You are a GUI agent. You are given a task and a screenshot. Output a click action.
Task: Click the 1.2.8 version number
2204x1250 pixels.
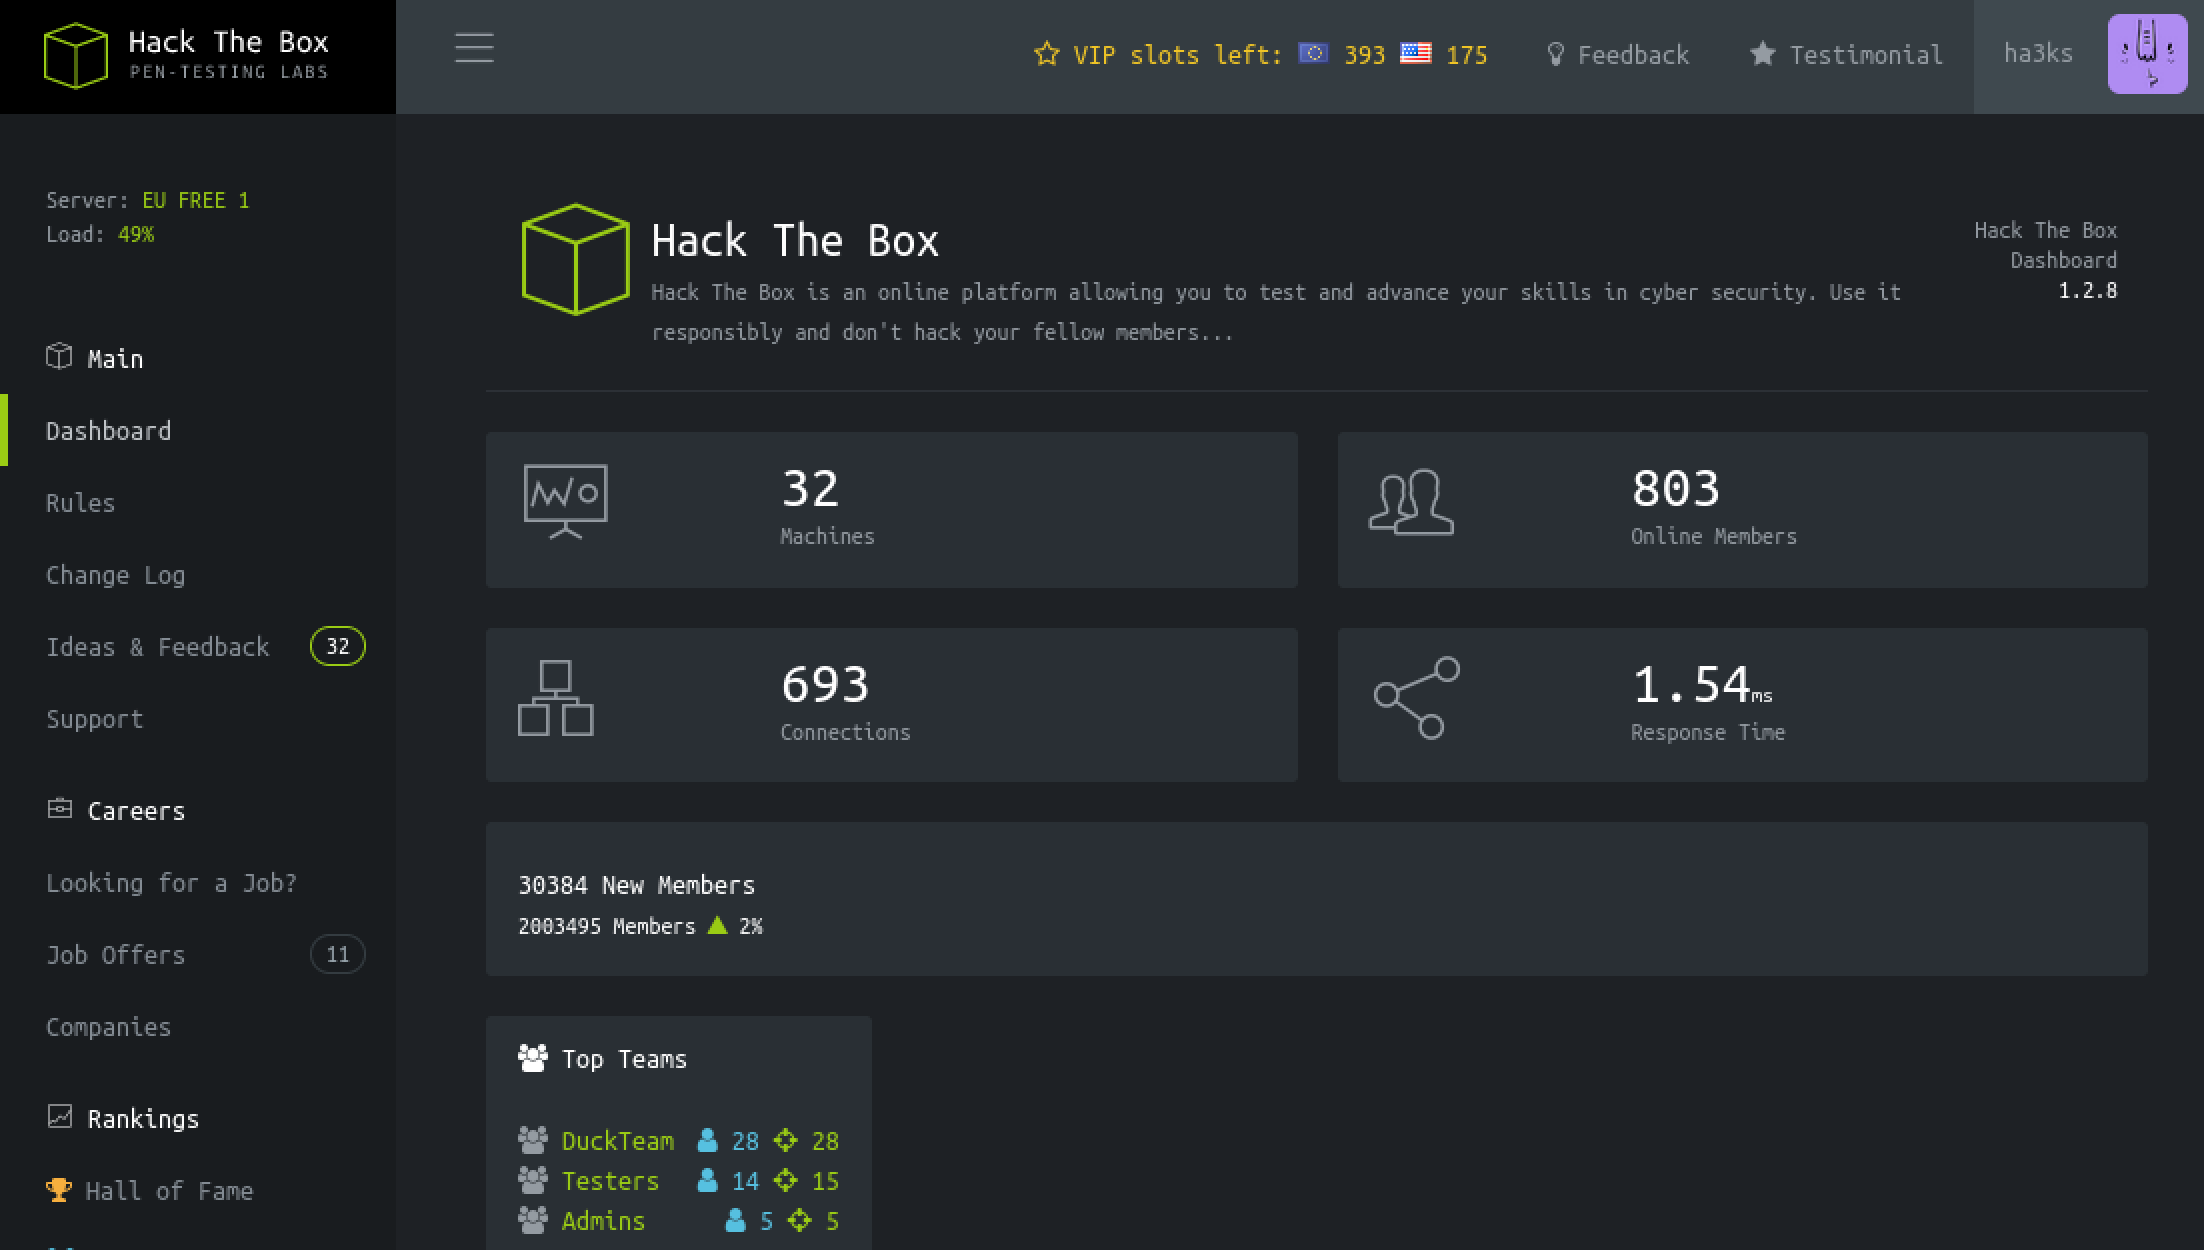tap(2088, 291)
